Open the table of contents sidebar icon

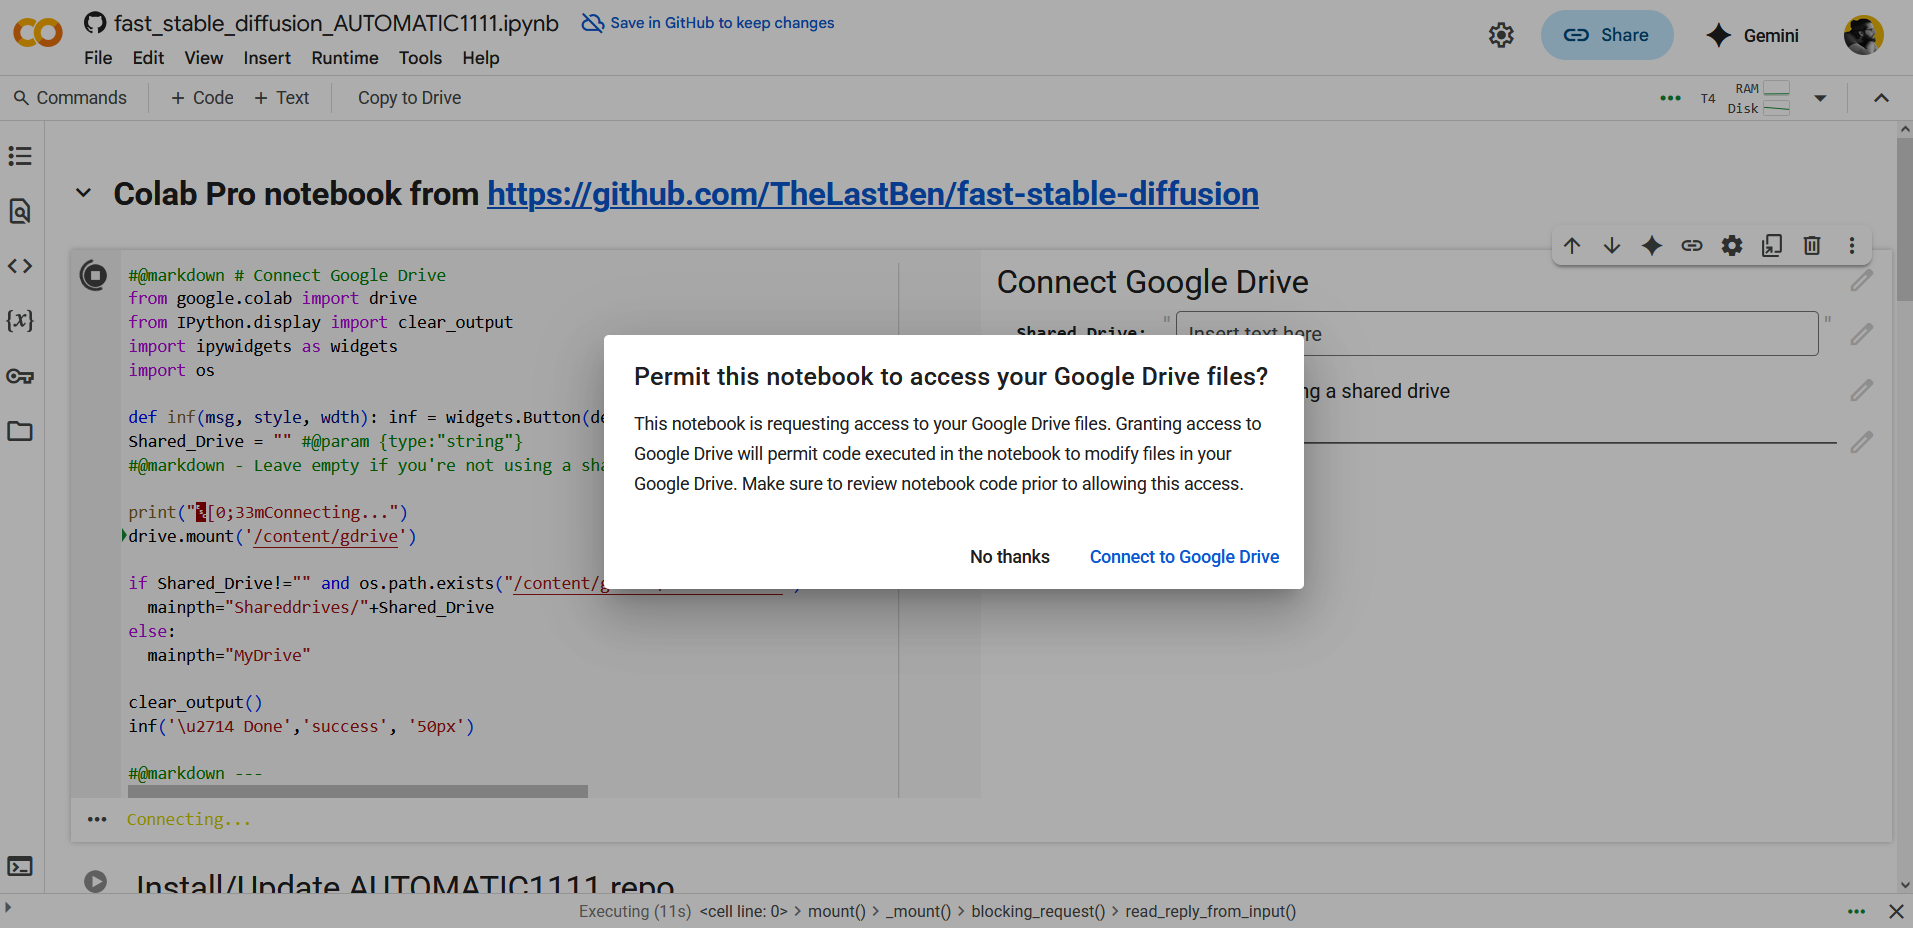tap(20, 156)
